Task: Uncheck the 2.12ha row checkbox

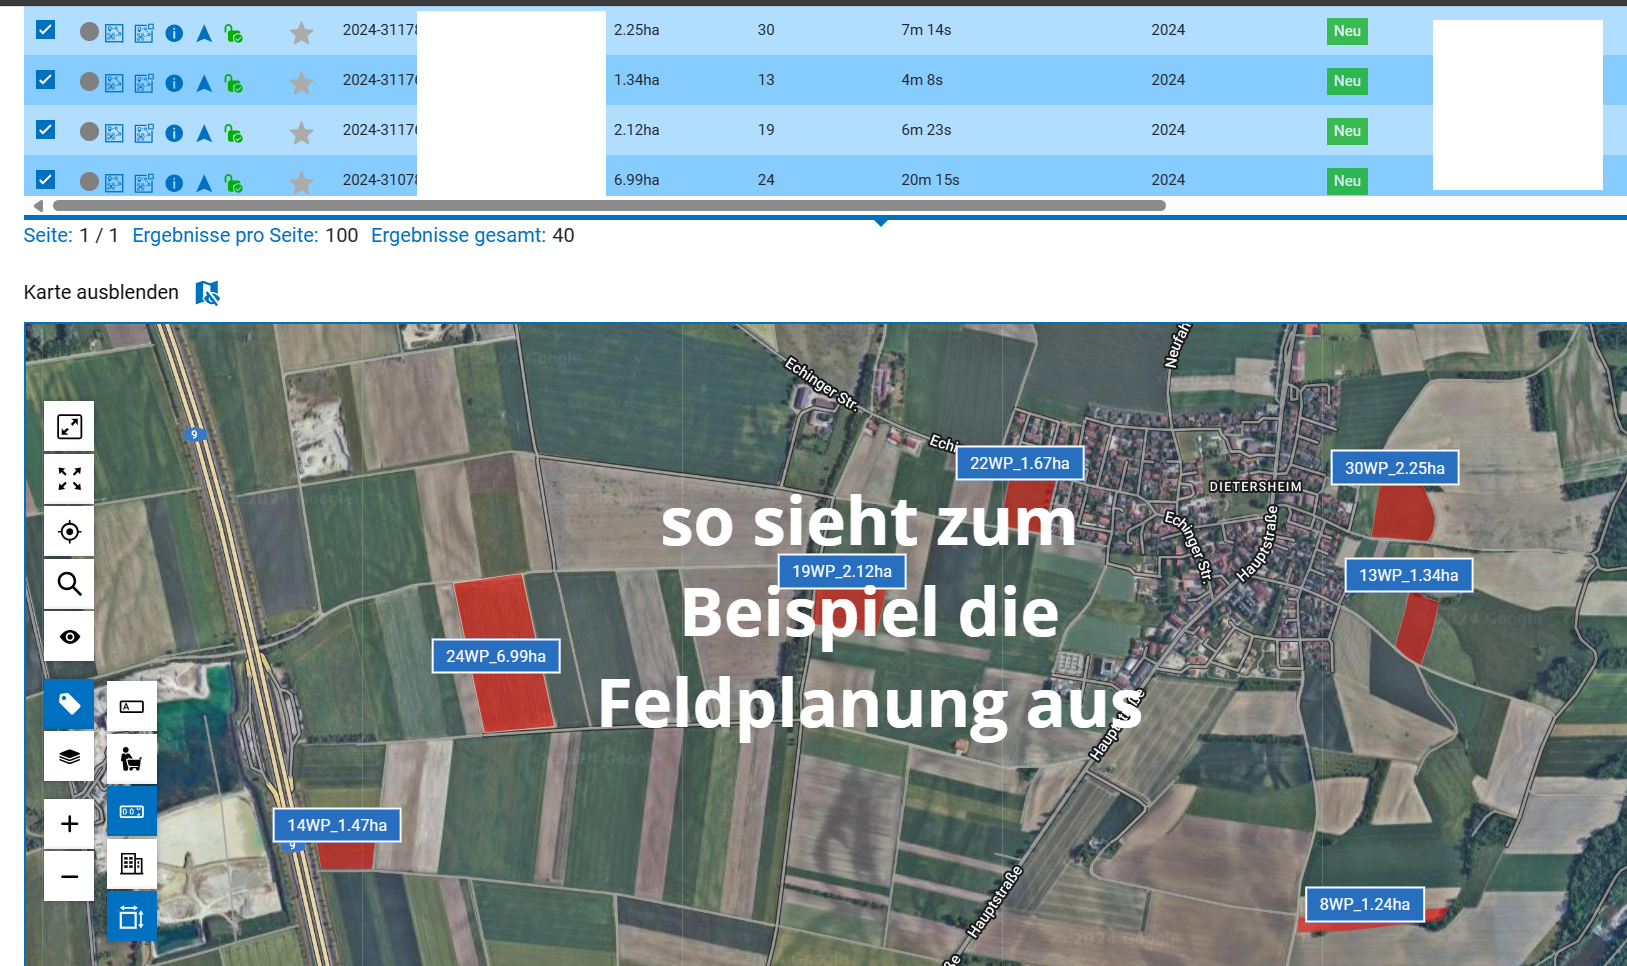Action: (x=45, y=129)
